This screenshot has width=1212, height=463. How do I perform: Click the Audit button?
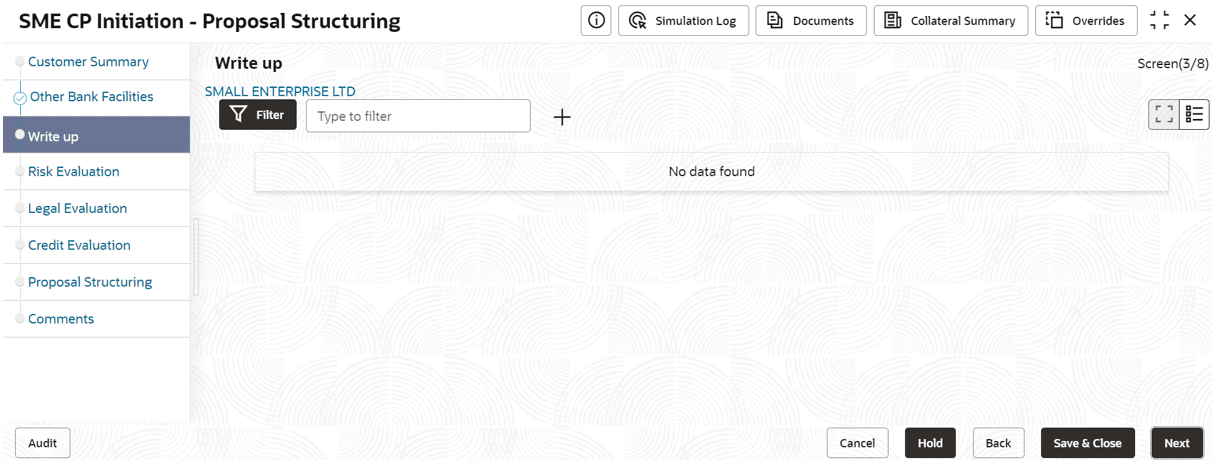tap(43, 443)
